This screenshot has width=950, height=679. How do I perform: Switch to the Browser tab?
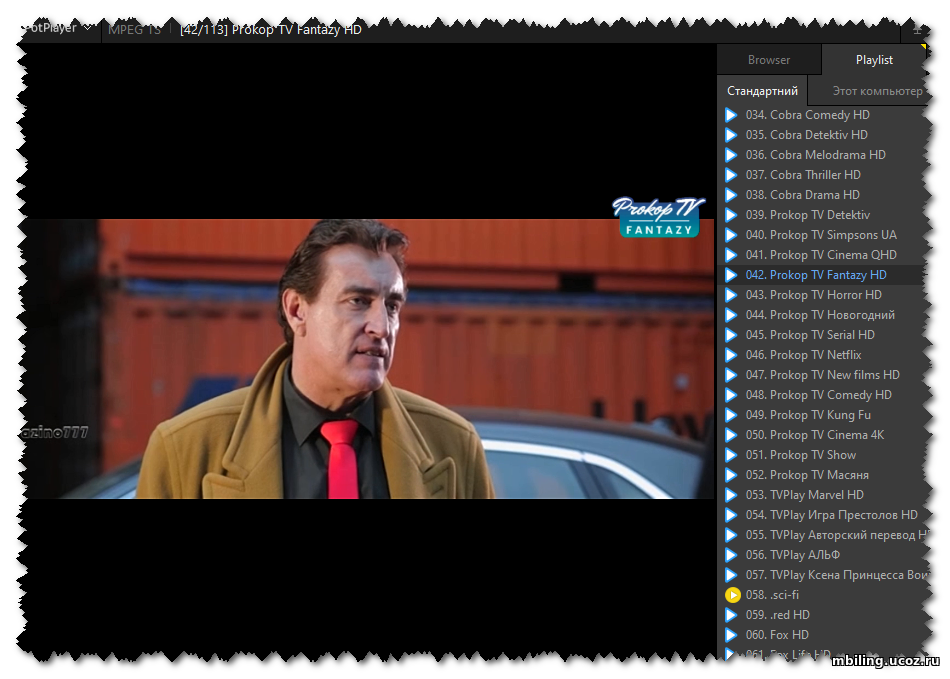769,60
